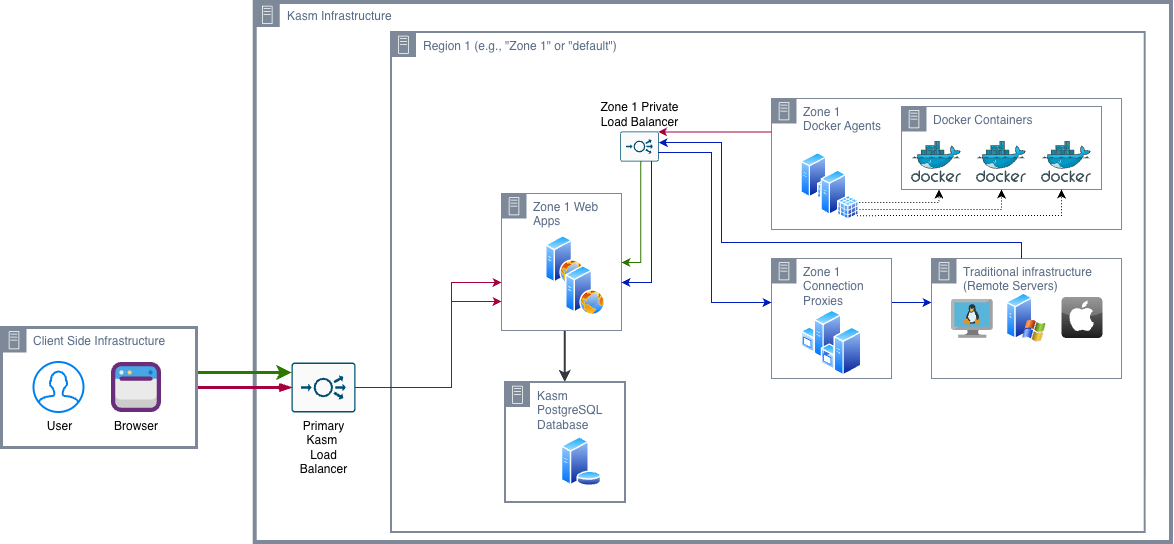1174x544 pixels.
Task: Click the Docker Containers header icon
Action: click(x=914, y=120)
